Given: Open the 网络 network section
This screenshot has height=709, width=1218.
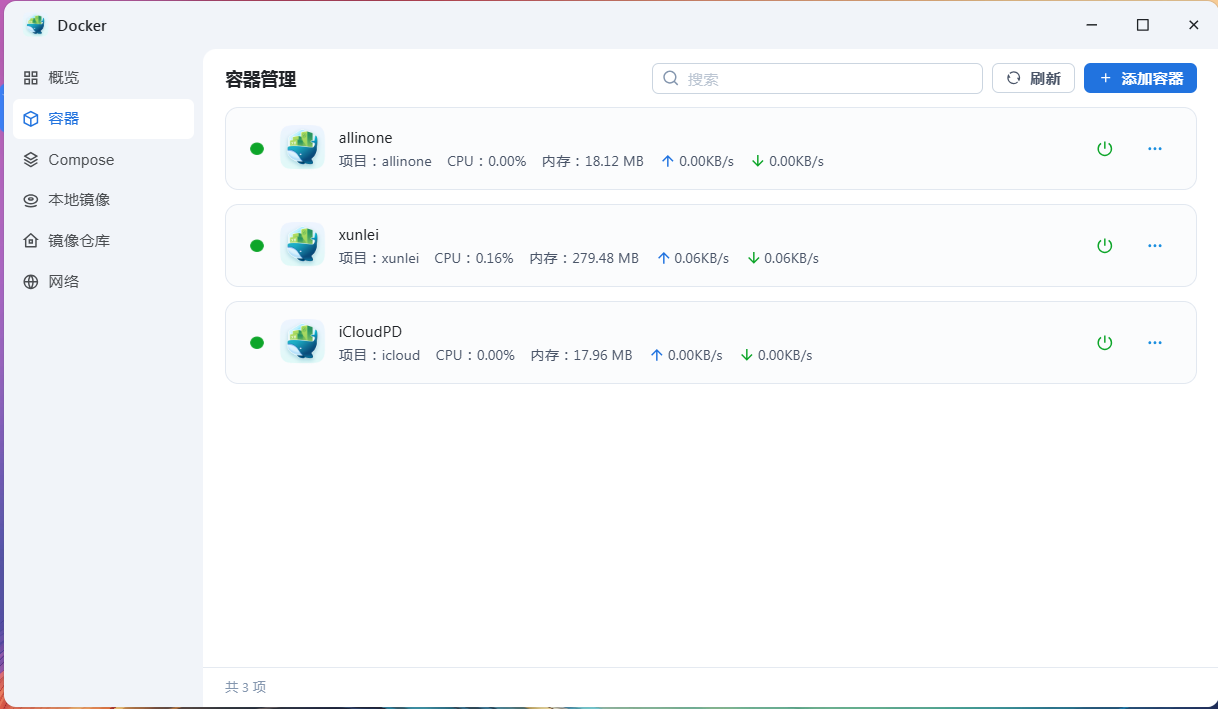Looking at the screenshot, I should click(103, 282).
